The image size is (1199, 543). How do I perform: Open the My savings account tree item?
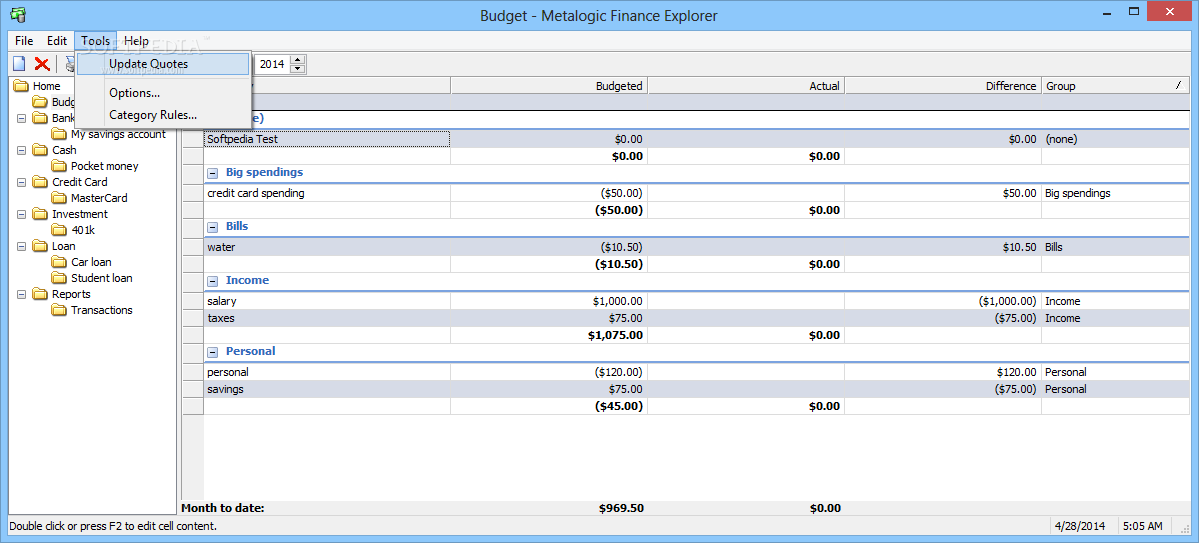click(x=118, y=135)
